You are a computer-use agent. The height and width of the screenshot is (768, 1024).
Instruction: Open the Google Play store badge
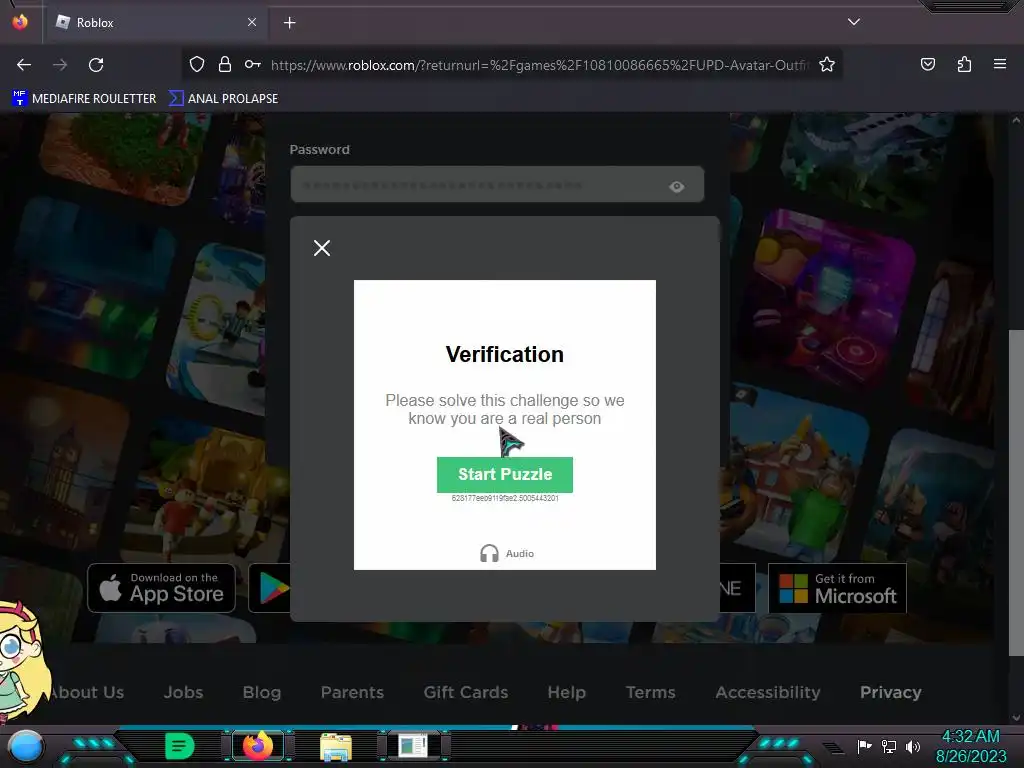coord(270,588)
